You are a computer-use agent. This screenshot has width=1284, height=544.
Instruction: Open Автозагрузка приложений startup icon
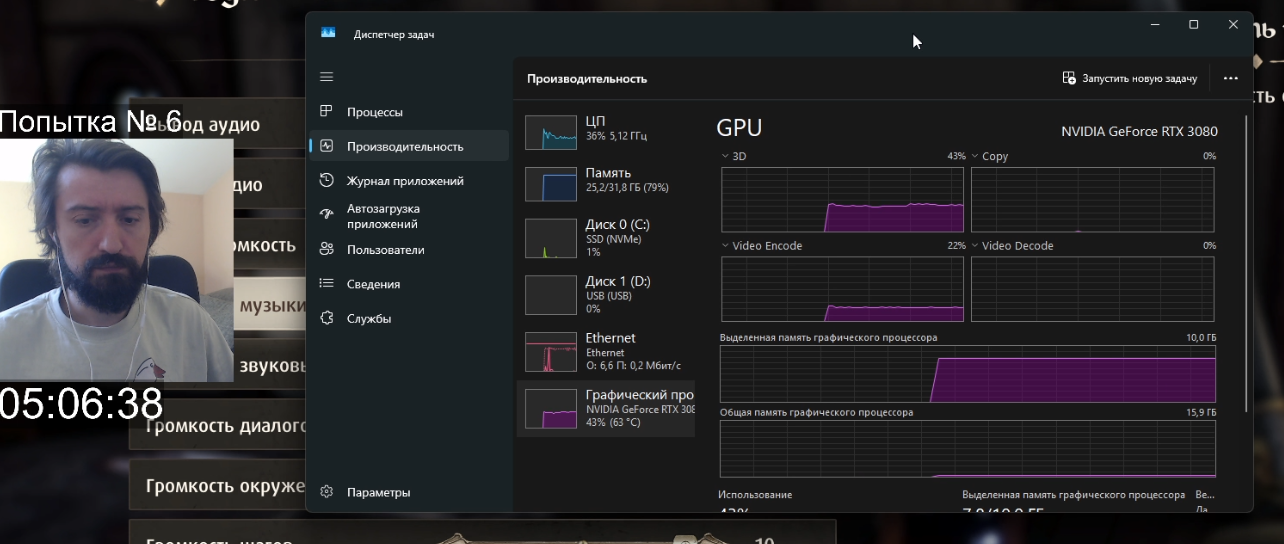click(326, 214)
